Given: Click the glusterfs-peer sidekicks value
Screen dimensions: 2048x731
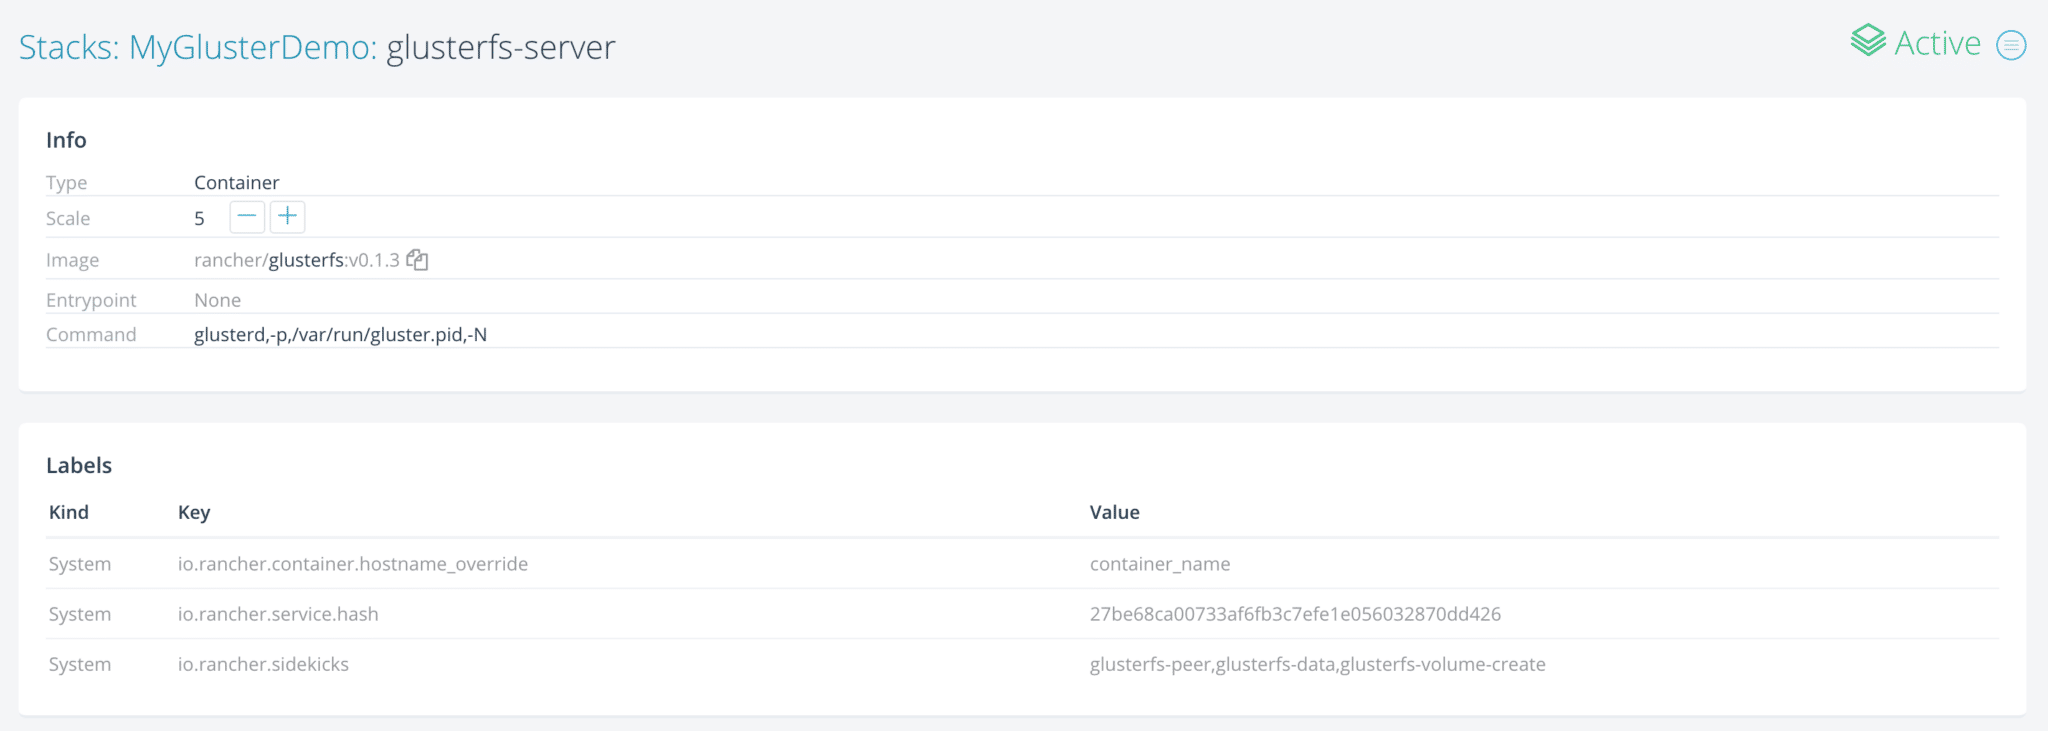Looking at the screenshot, I should (1317, 664).
